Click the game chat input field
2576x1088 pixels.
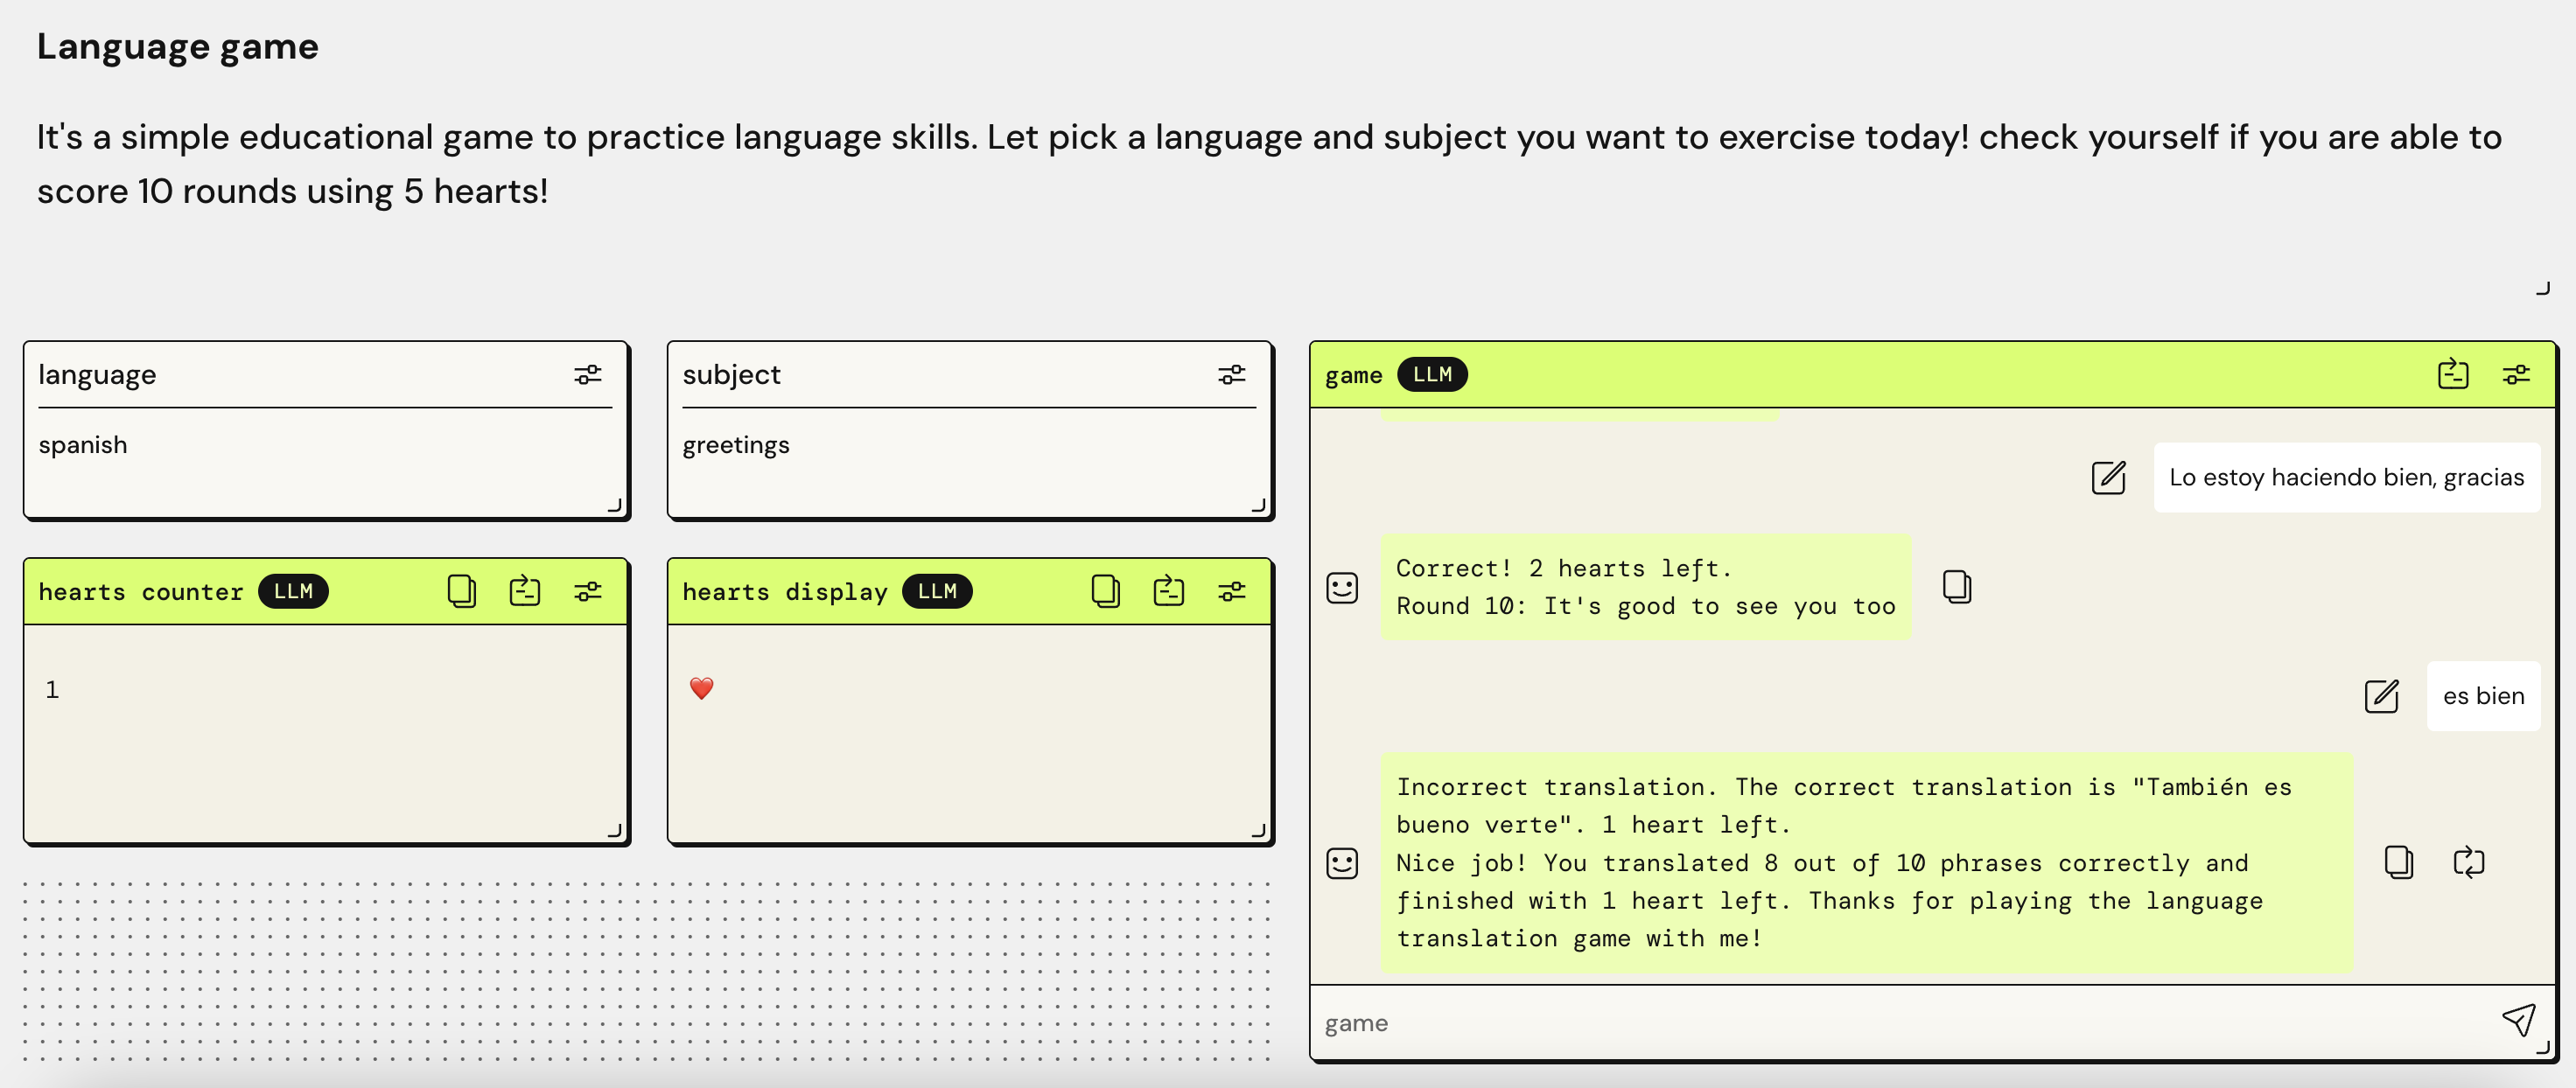[1900, 1022]
